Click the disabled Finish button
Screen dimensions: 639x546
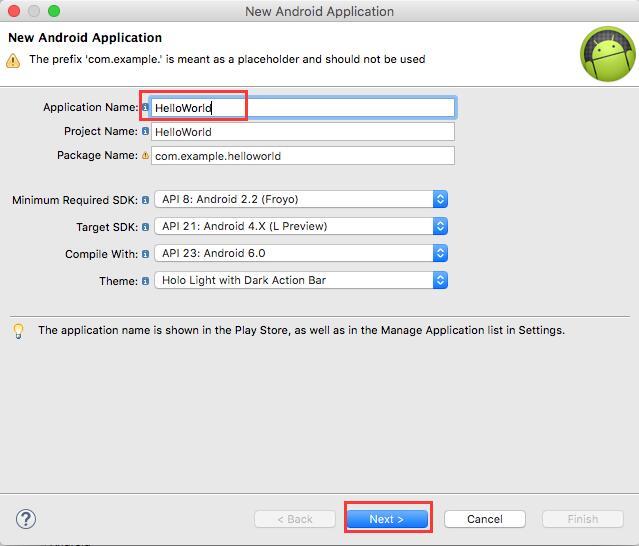[x=583, y=519]
